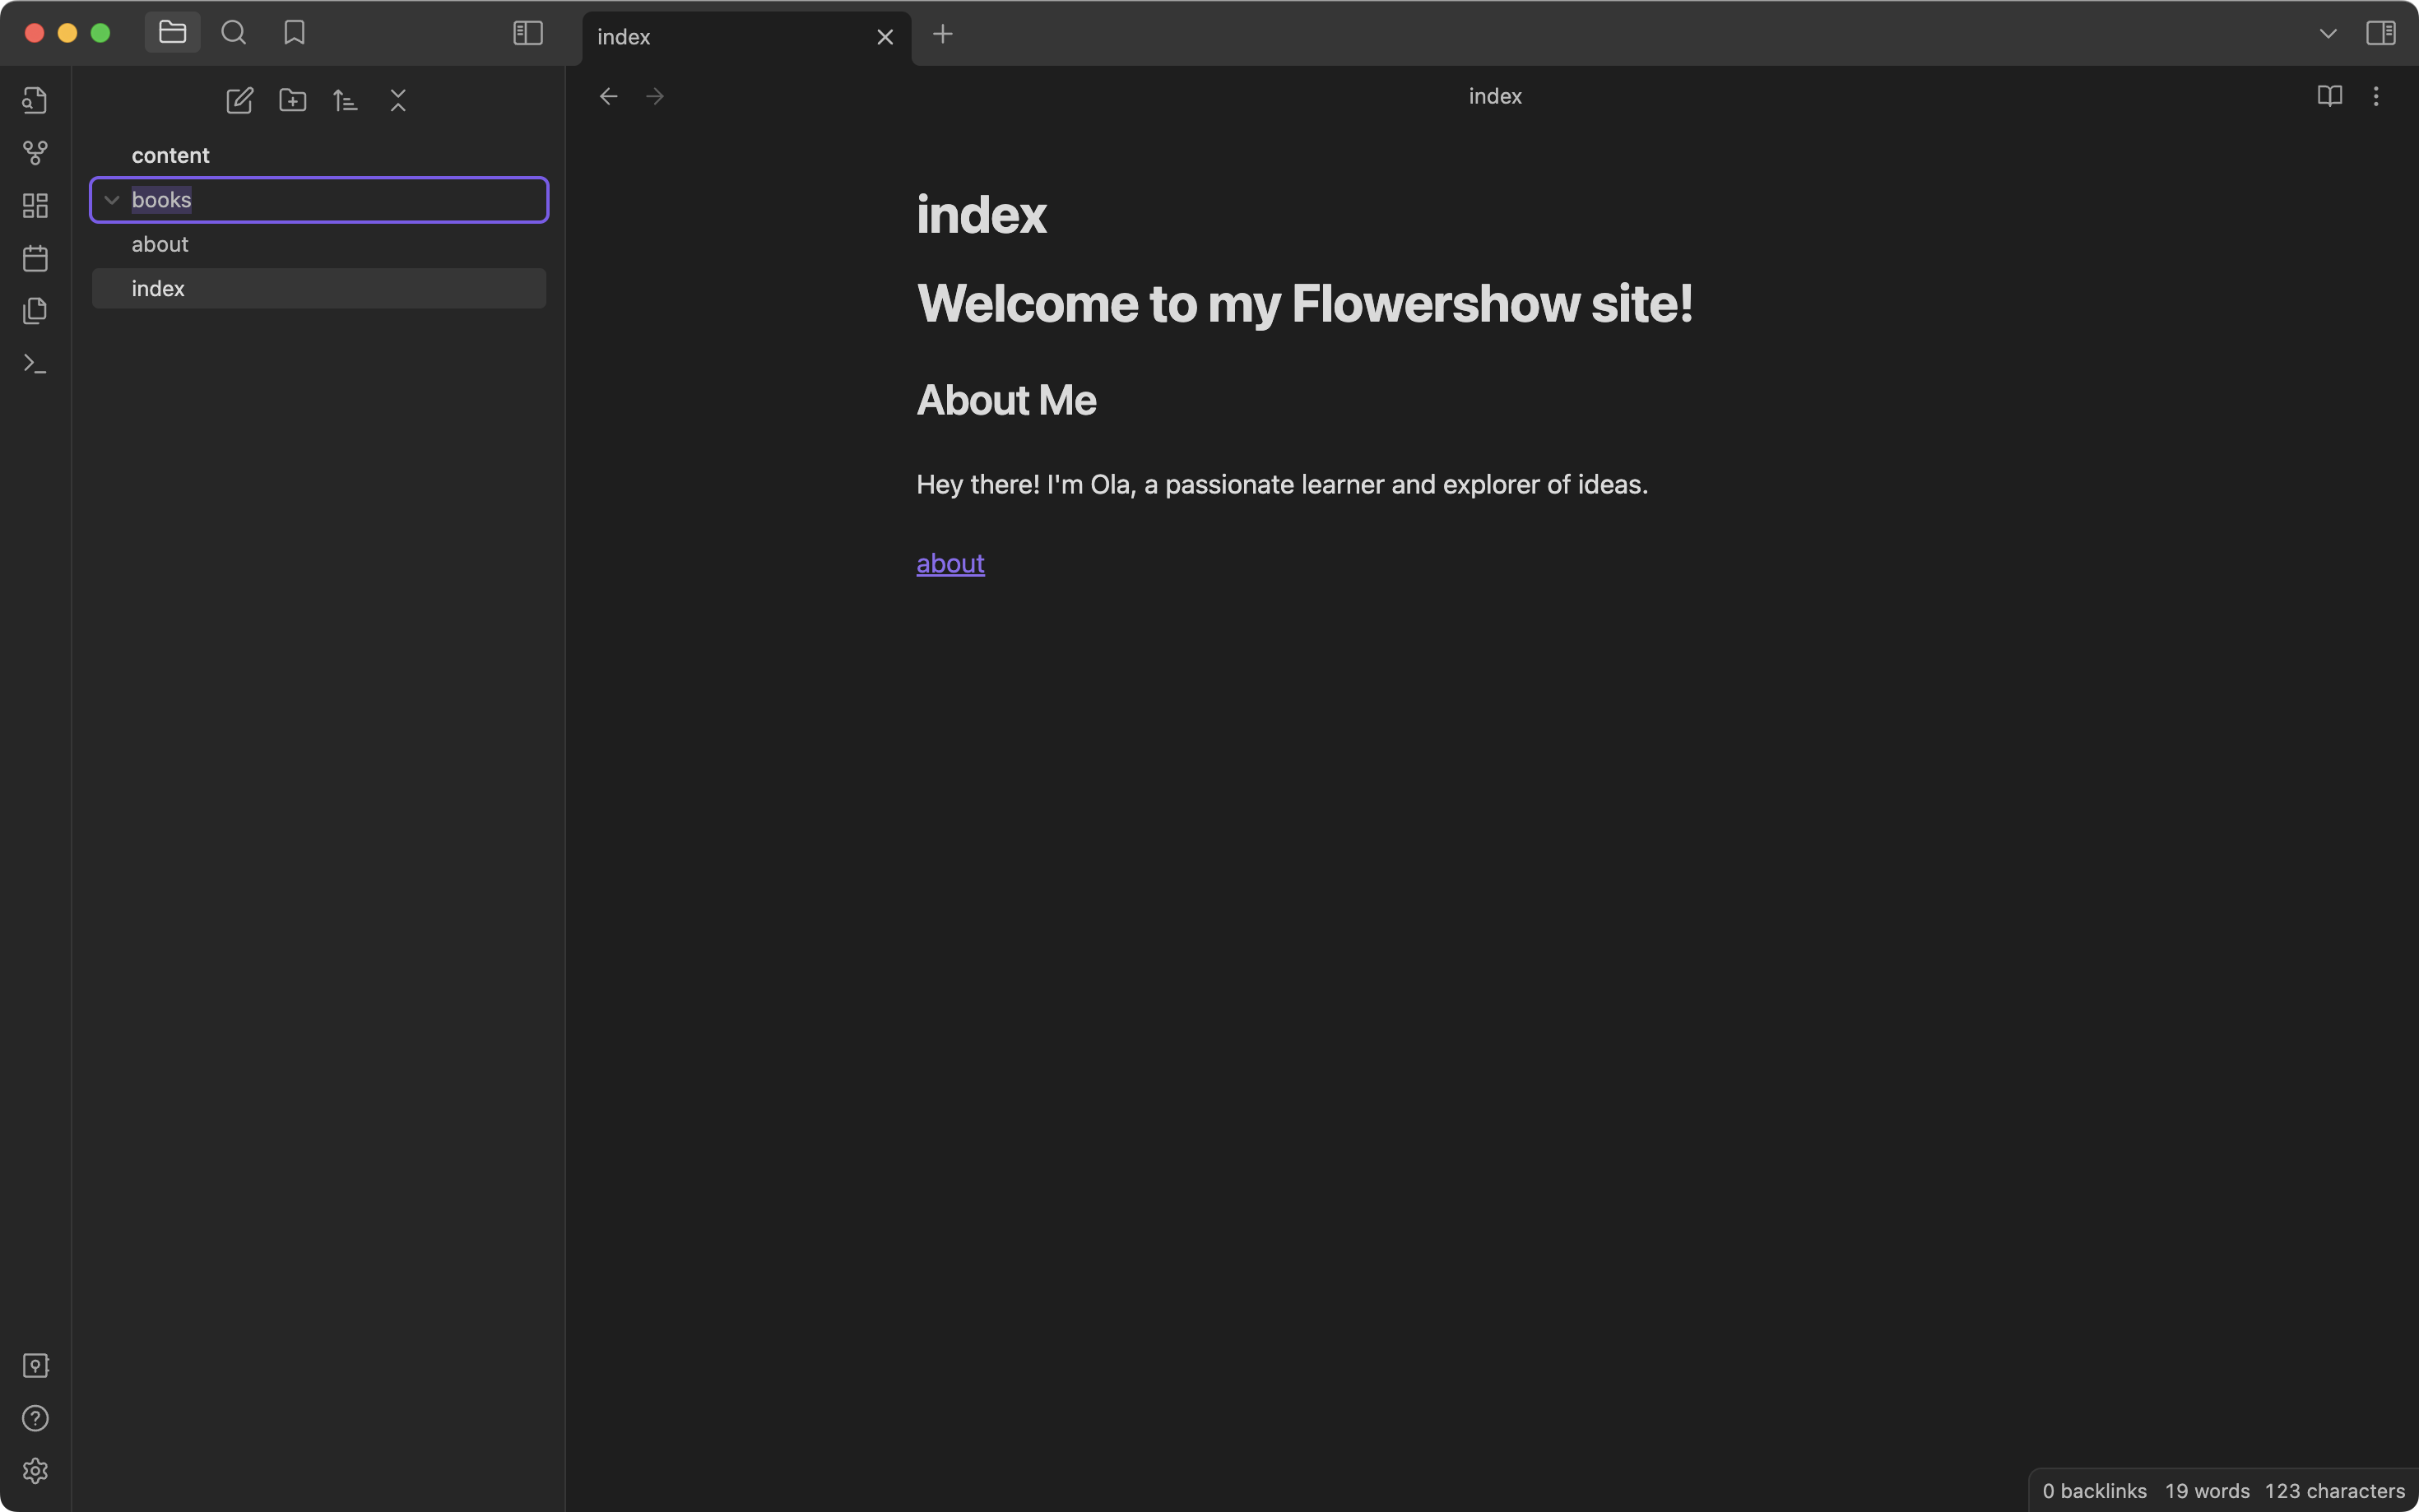Toggle the sidebar visibility
The image size is (2419, 1512).
pyautogui.click(x=527, y=31)
